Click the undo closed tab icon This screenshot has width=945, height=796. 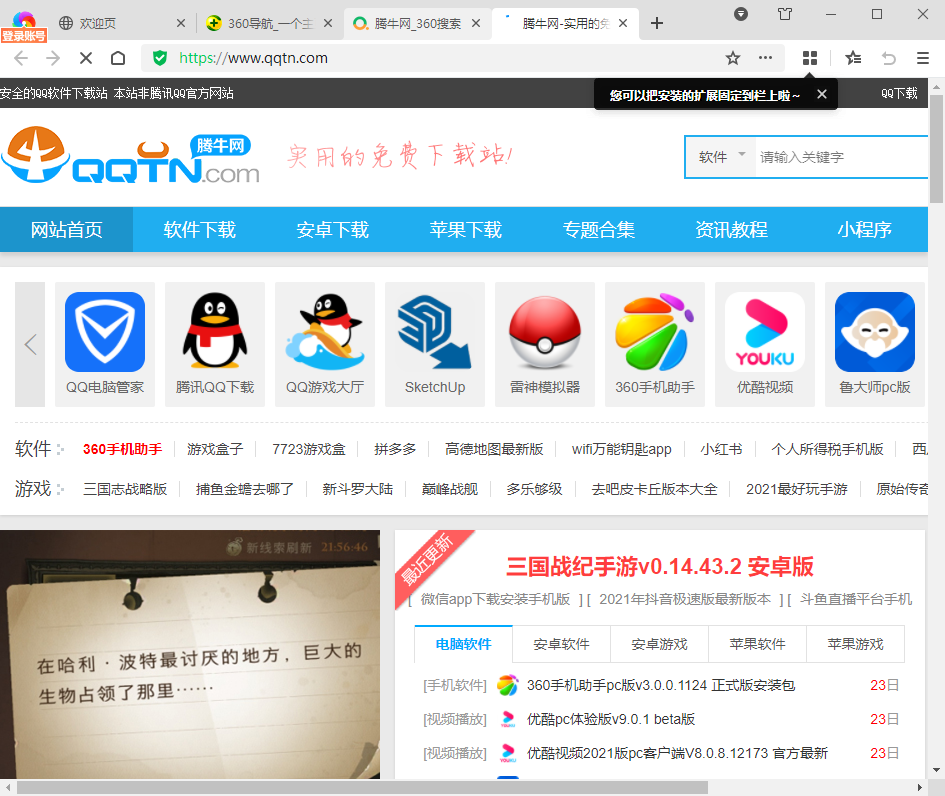click(x=889, y=58)
